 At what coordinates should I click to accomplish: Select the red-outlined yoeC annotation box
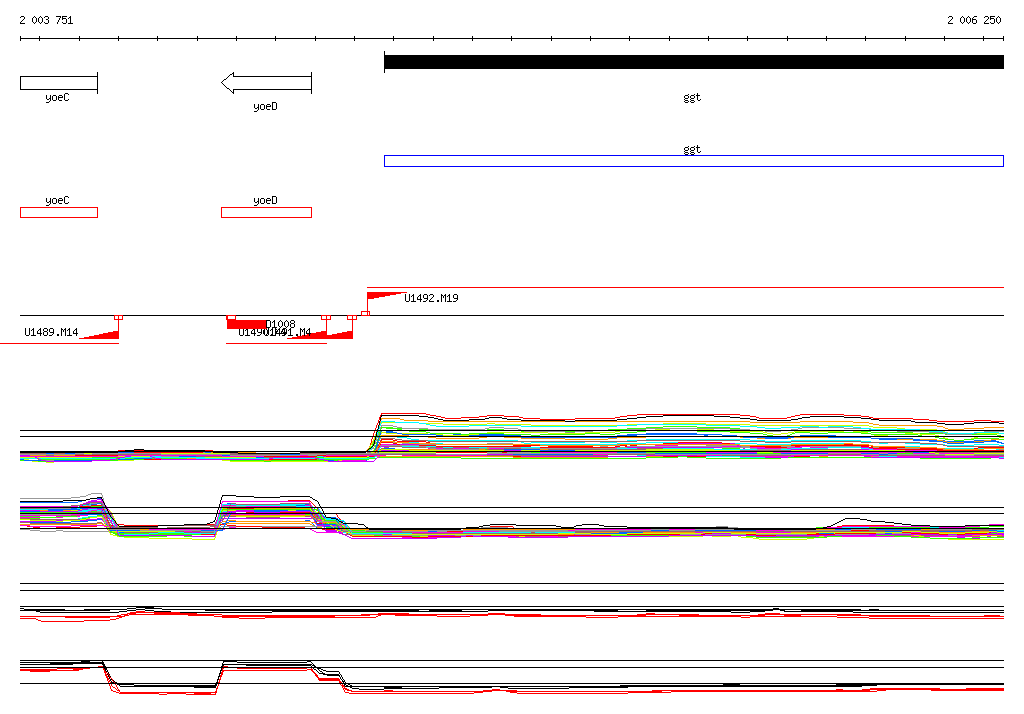point(59,212)
